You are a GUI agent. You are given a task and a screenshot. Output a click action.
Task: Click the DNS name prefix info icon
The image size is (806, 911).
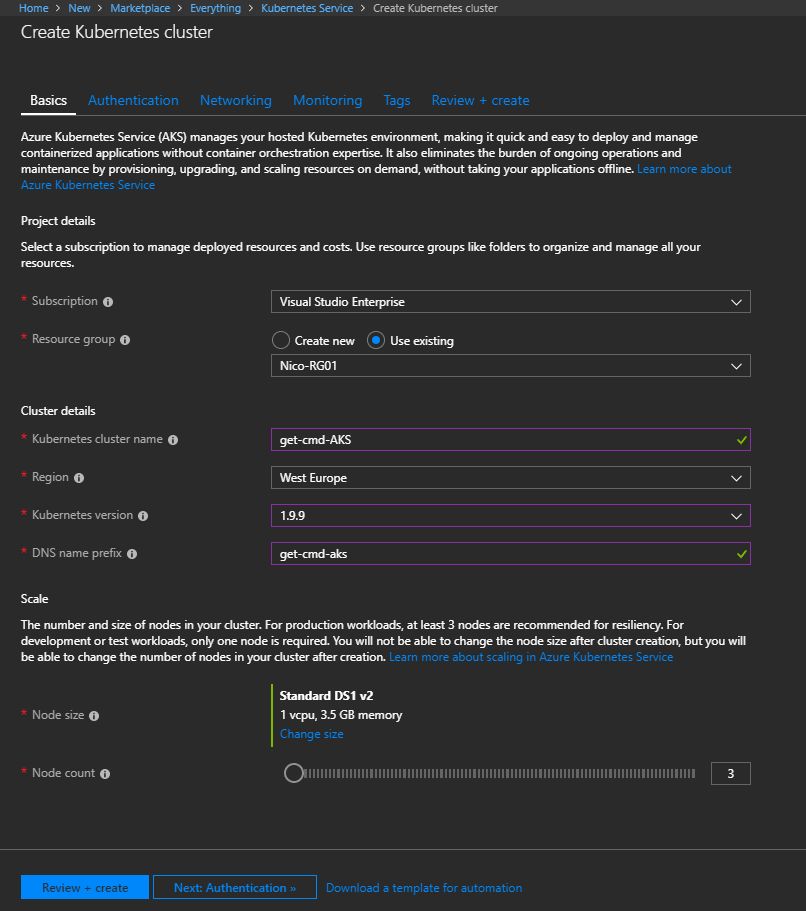[132, 554]
